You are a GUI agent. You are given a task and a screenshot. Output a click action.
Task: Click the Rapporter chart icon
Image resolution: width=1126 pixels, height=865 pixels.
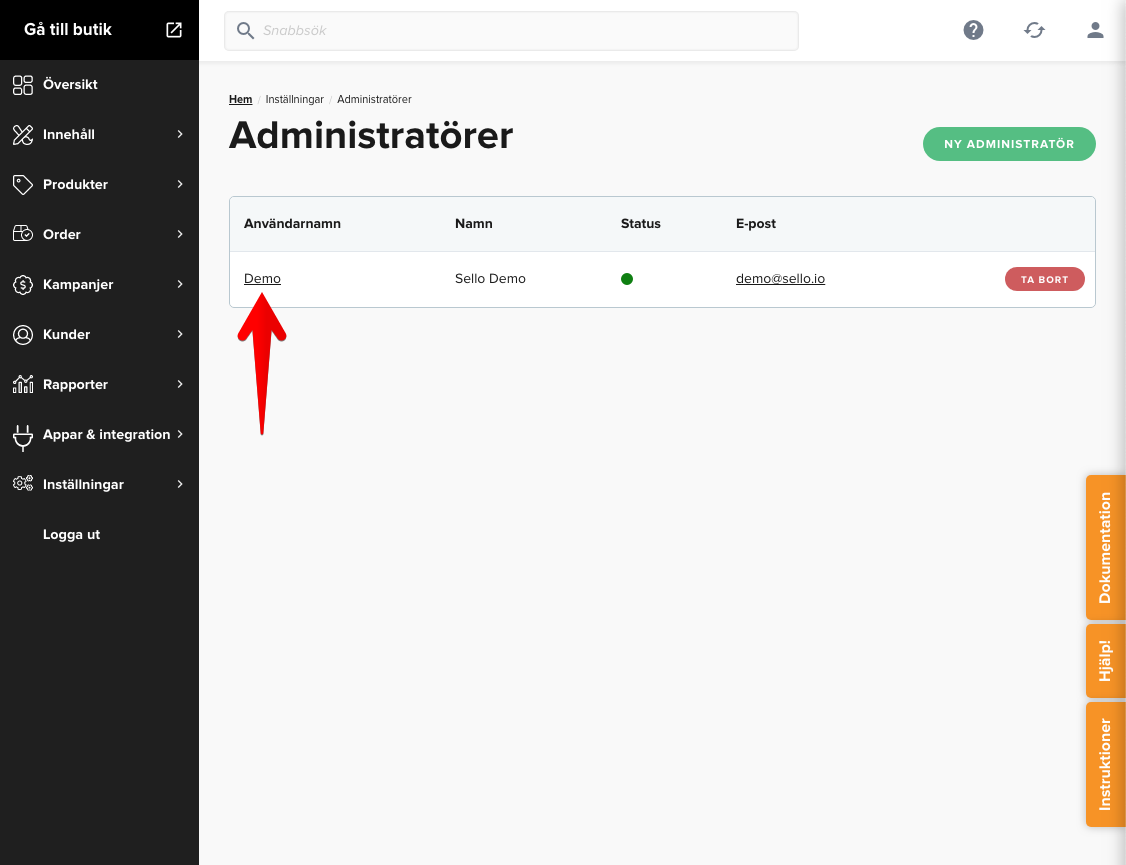click(23, 384)
